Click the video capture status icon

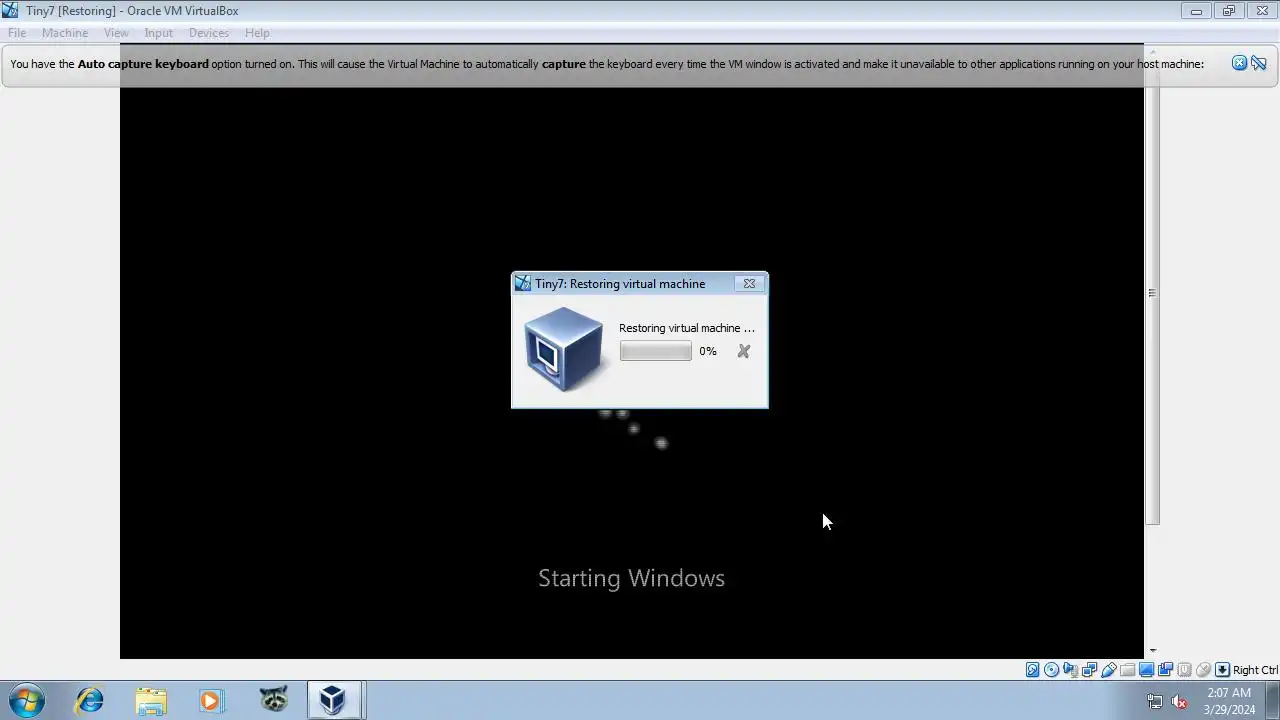tap(1166, 670)
